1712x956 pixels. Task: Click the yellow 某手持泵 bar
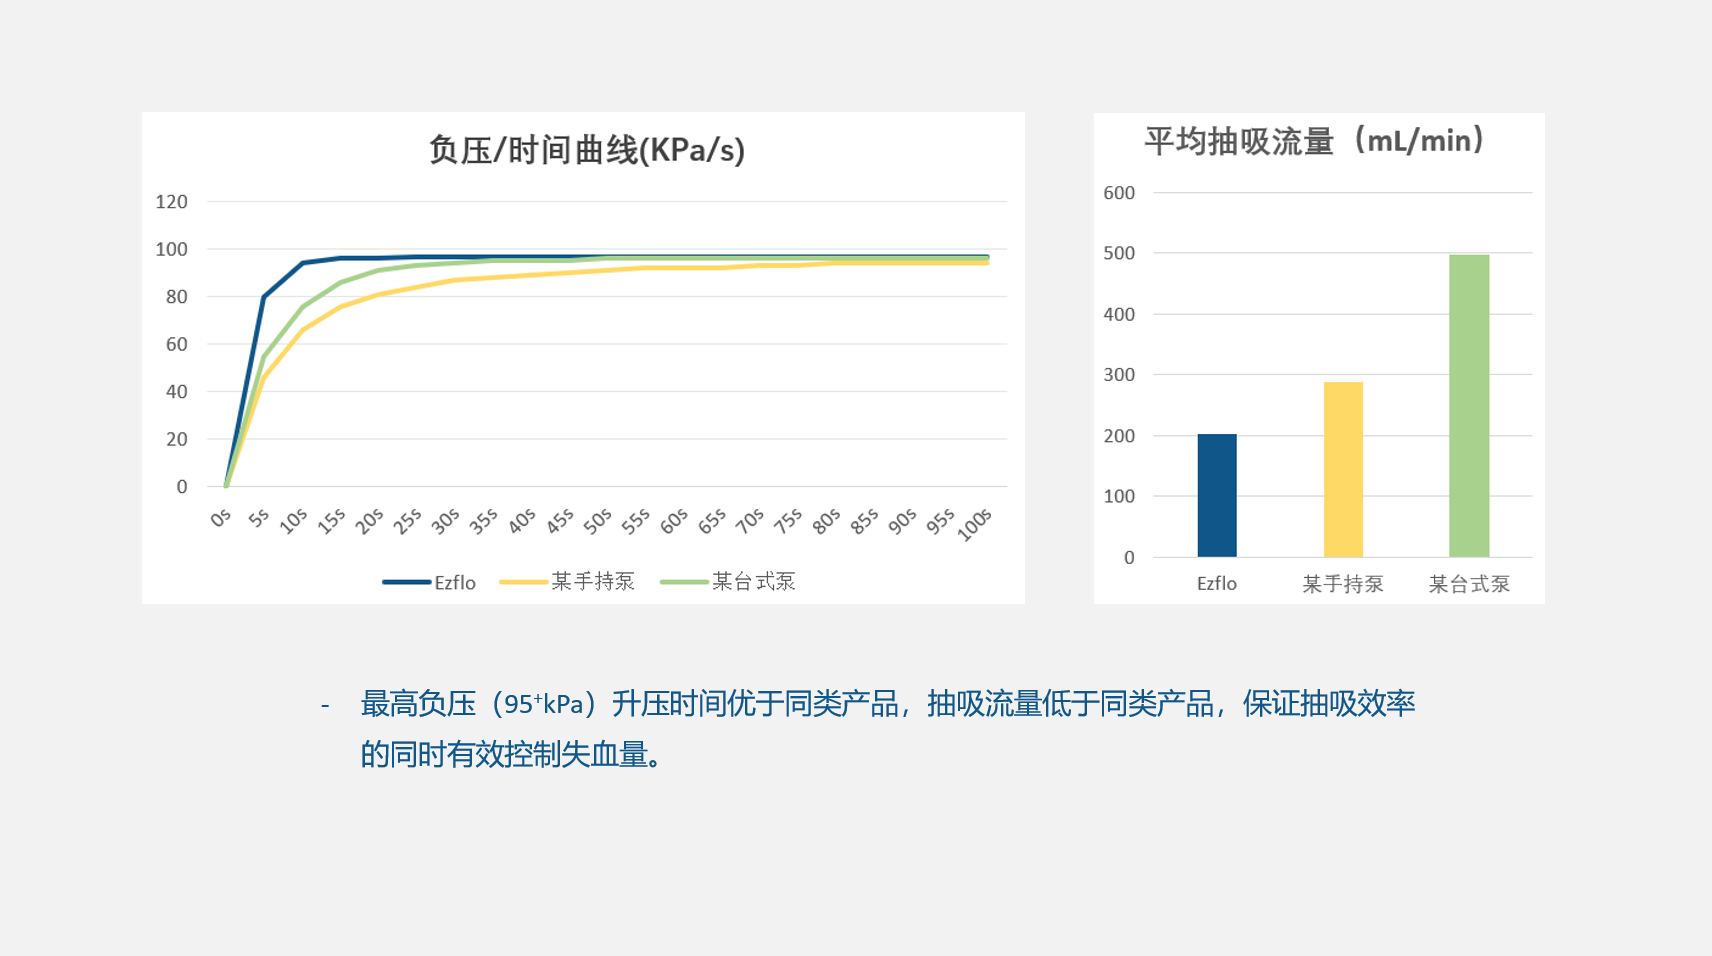tap(1342, 470)
